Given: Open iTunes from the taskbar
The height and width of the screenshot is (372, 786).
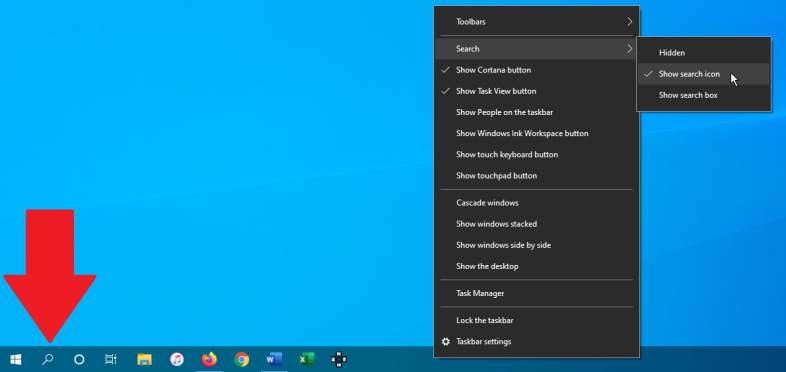Looking at the screenshot, I should pyautogui.click(x=177, y=359).
